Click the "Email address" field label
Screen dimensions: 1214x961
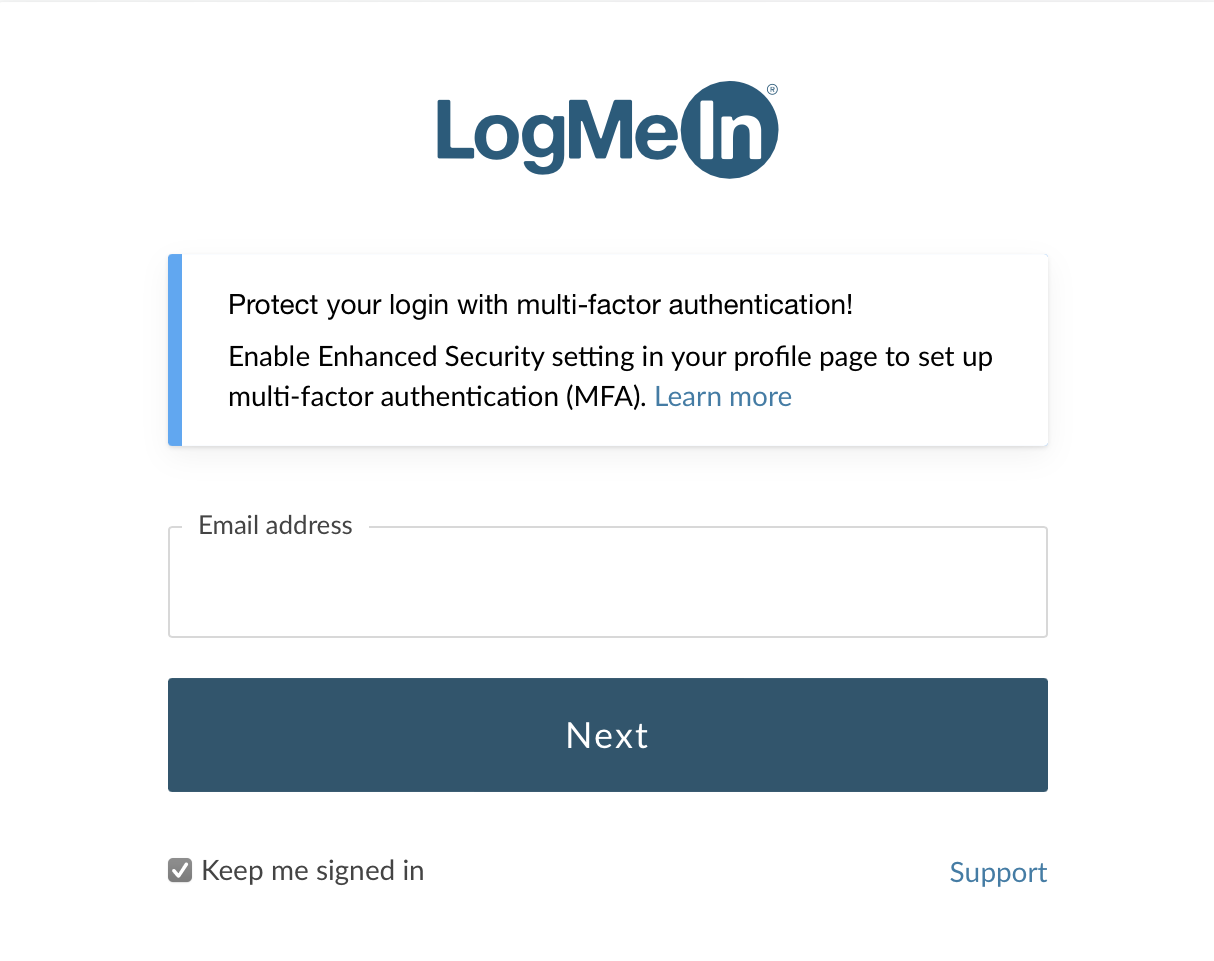click(x=275, y=526)
